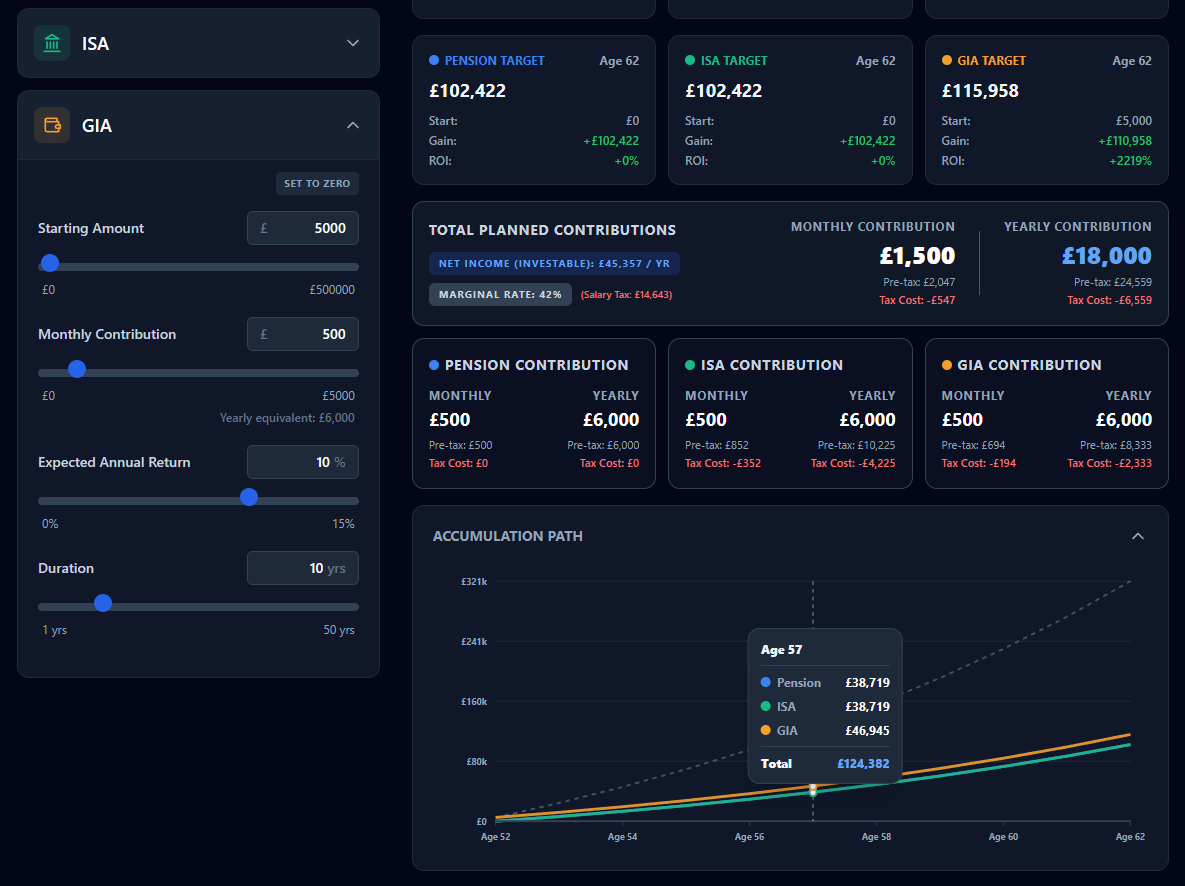Click the green dot beside ISA Target
The image size is (1185, 886).
(690, 60)
